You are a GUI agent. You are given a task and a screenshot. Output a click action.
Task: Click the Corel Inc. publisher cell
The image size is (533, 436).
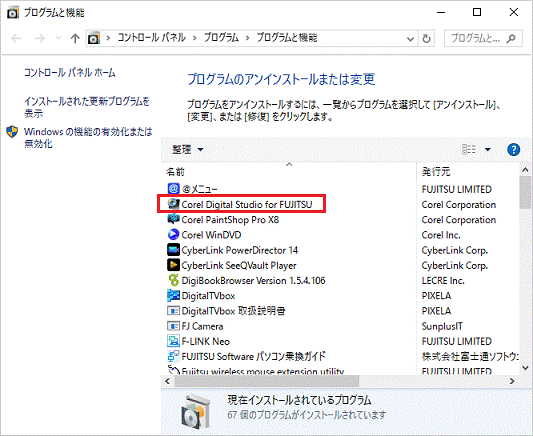[x=441, y=235]
